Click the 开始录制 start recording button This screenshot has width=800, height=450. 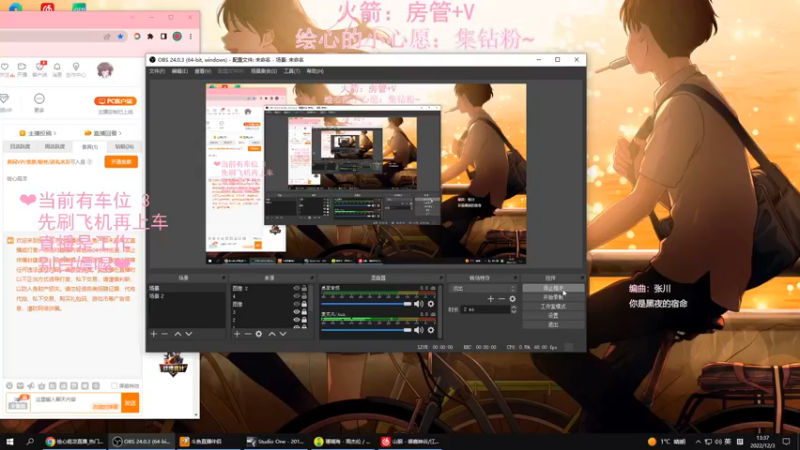(x=553, y=297)
